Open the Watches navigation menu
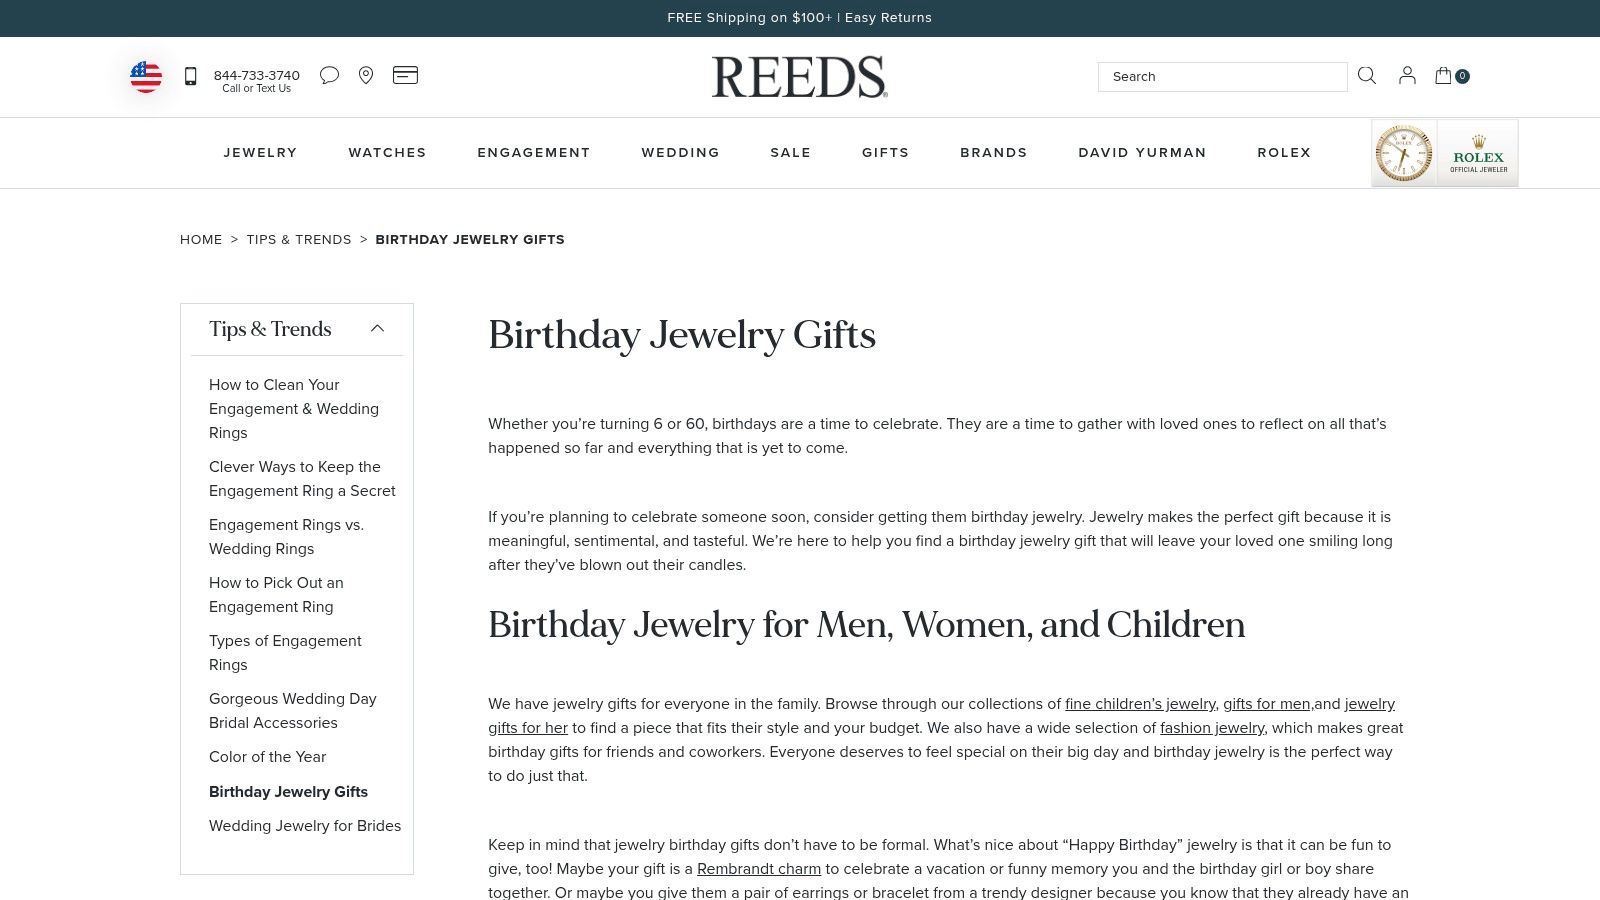 pyautogui.click(x=387, y=153)
